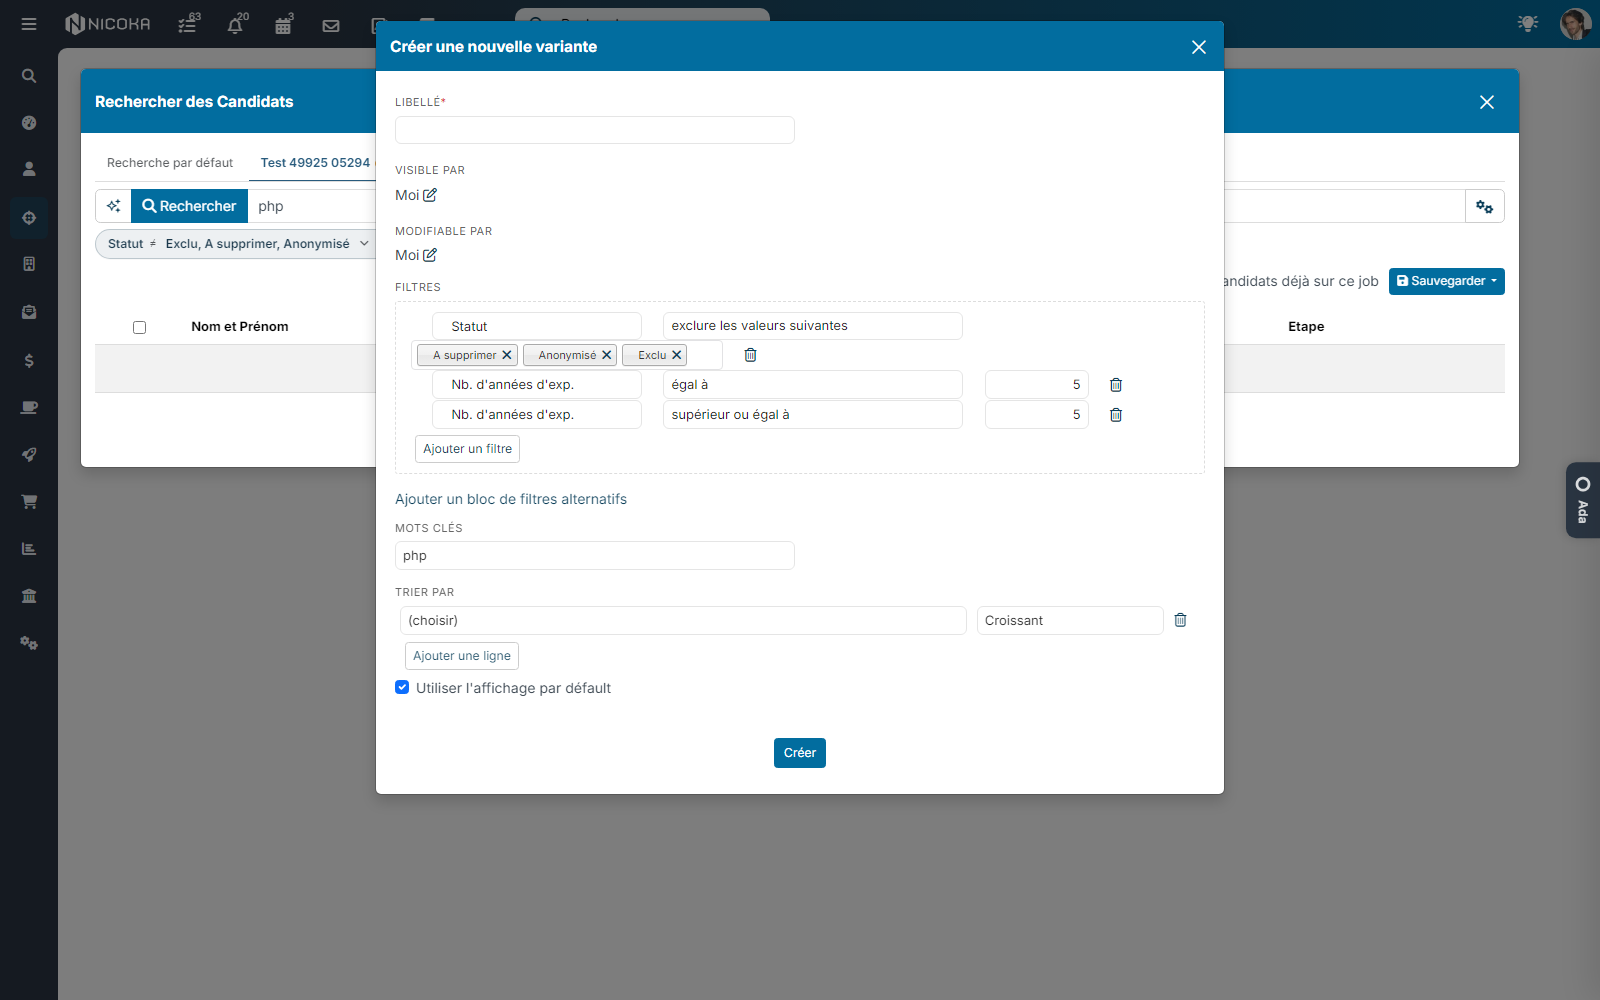Image resolution: width=1600 pixels, height=1000 pixels.
Task: Click the Créer button
Action: (800, 753)
